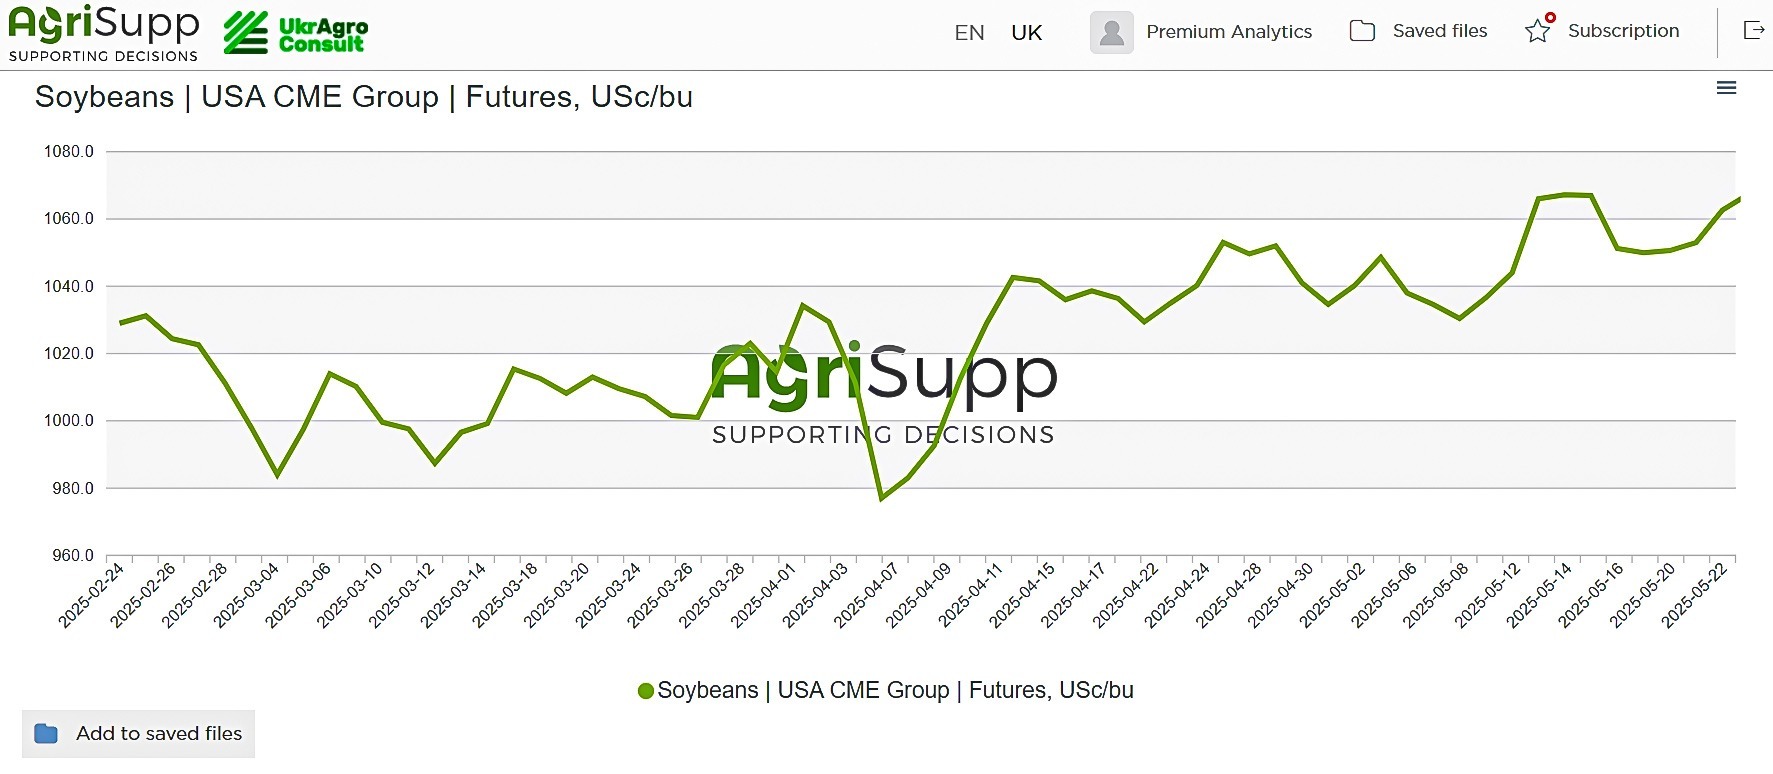Click the chart title Soybeans USA CME Group
1773x774 pixels.
(364, 97)
